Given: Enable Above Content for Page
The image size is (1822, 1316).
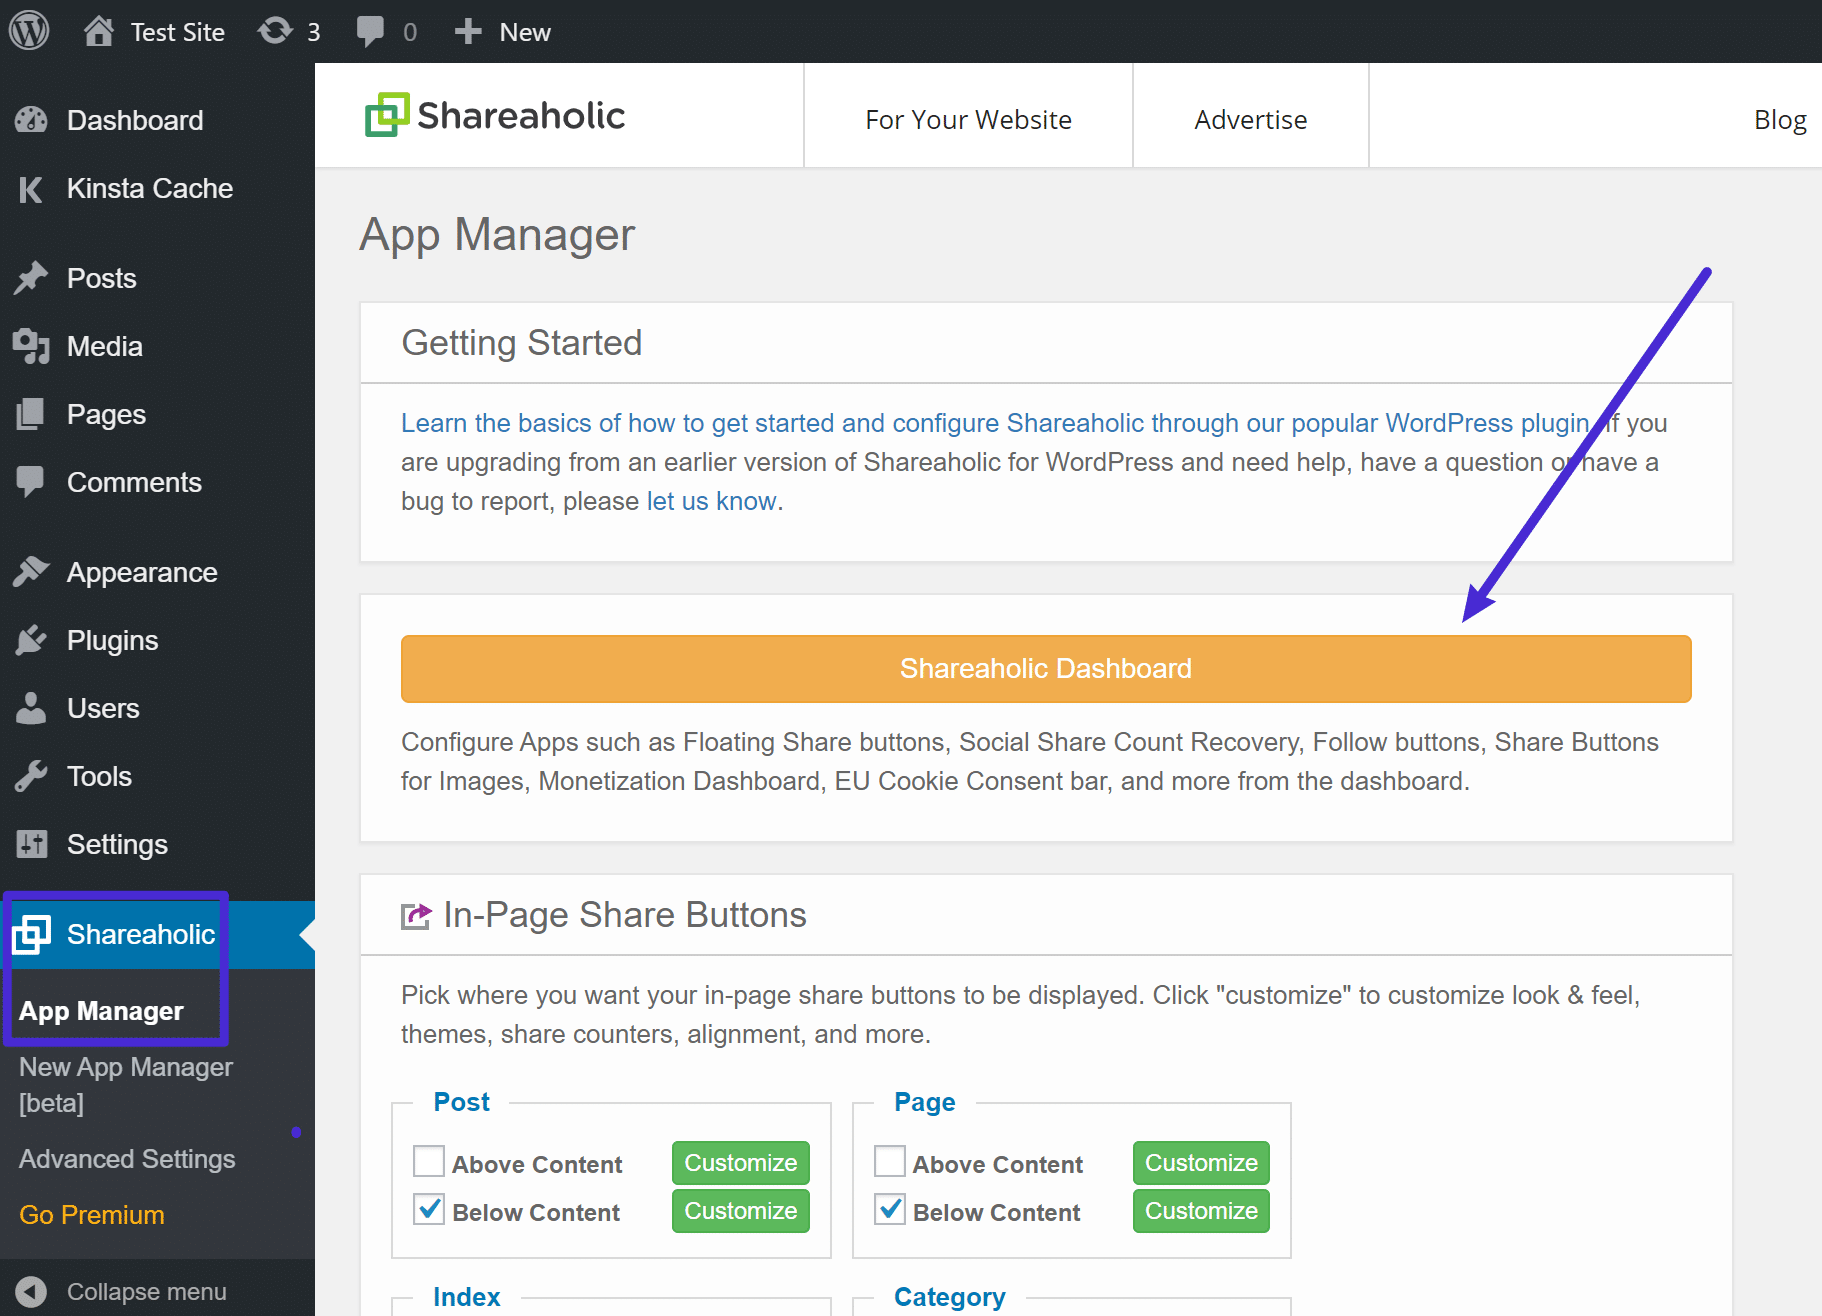Looking at the screenshot, I should point(889,1162).
